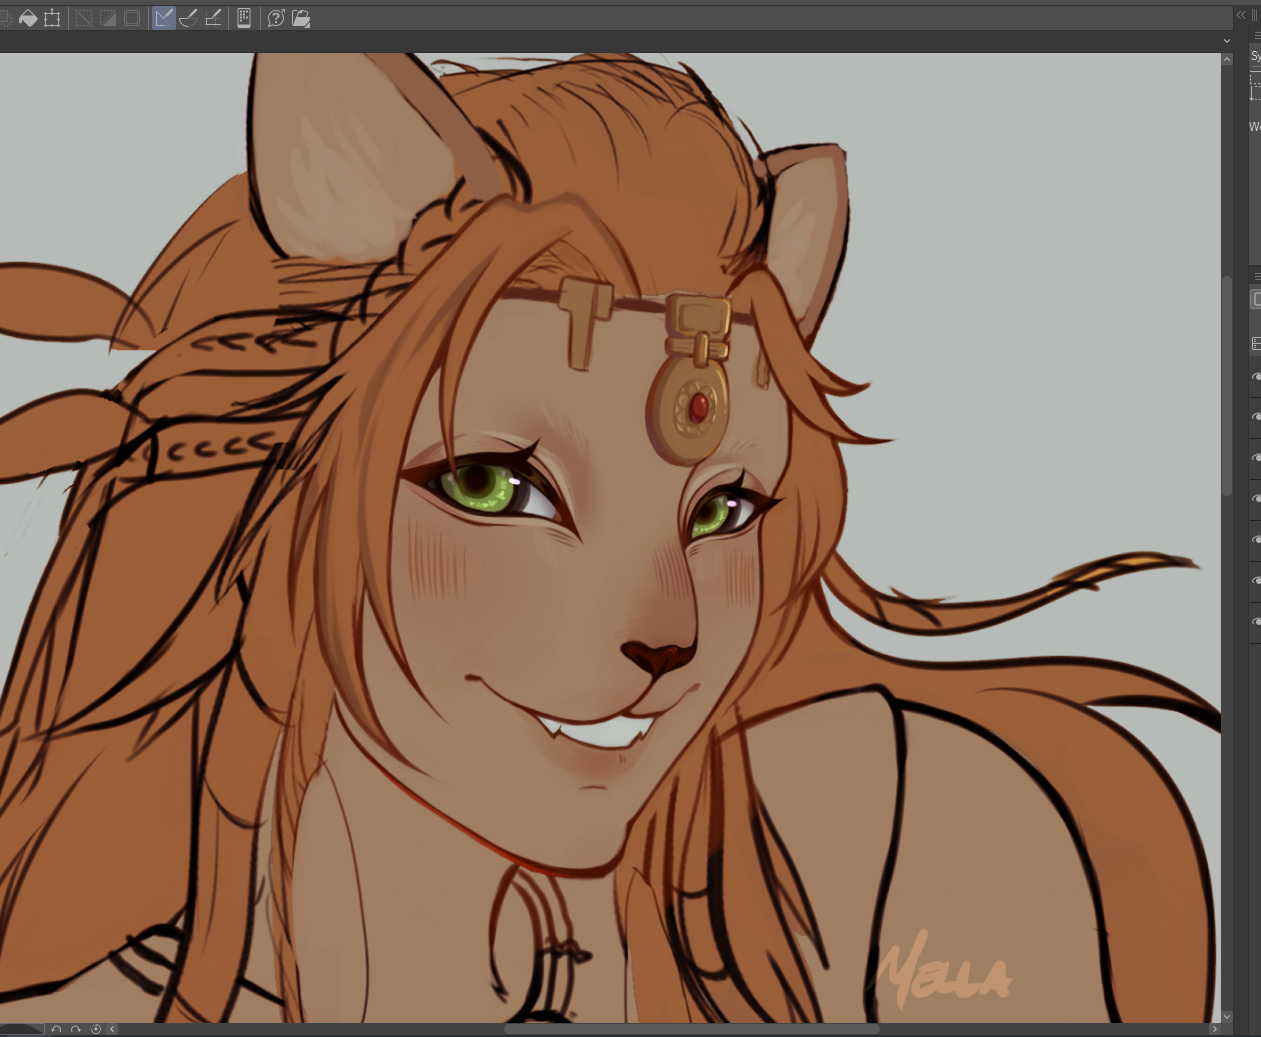The image size is (1261, 1037).
Task: Toggle Snap to Ruler in toolbar
Action: (164, 18)
